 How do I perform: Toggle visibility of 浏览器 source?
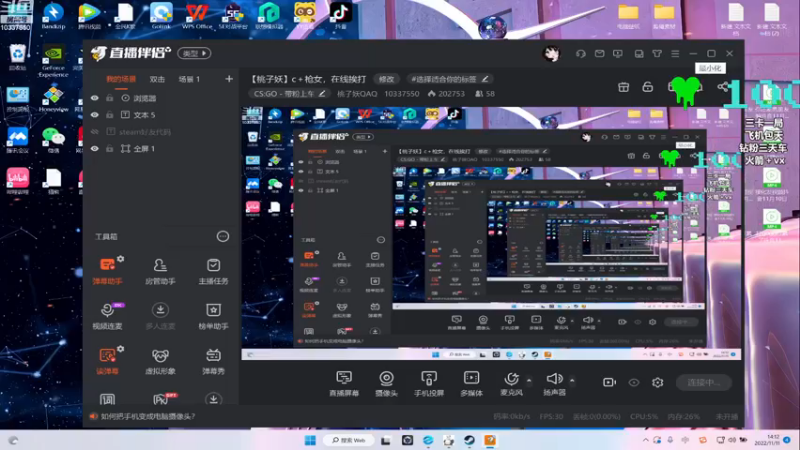click(95, 98)
